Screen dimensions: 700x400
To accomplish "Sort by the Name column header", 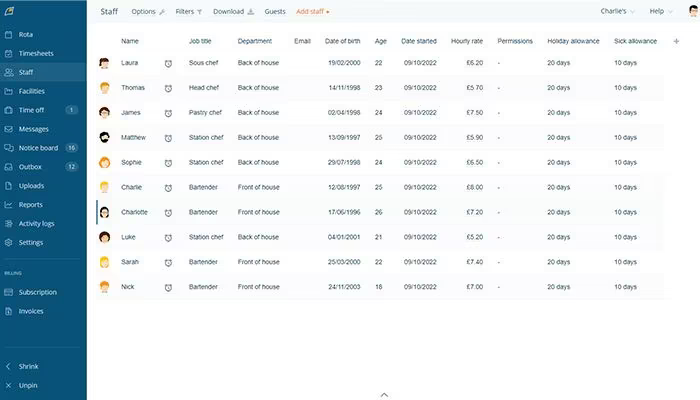I will click(130, 41).
